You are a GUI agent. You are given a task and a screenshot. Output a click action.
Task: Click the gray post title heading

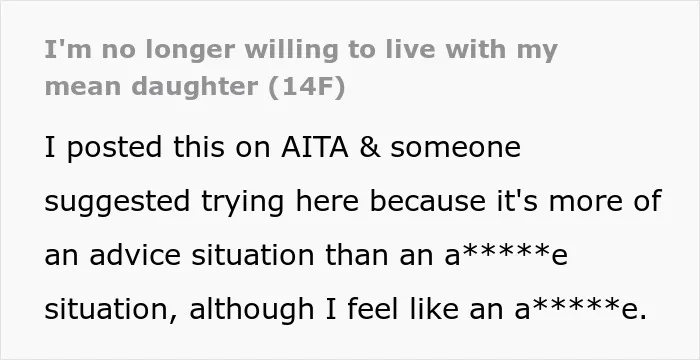(x=301, y=68)
